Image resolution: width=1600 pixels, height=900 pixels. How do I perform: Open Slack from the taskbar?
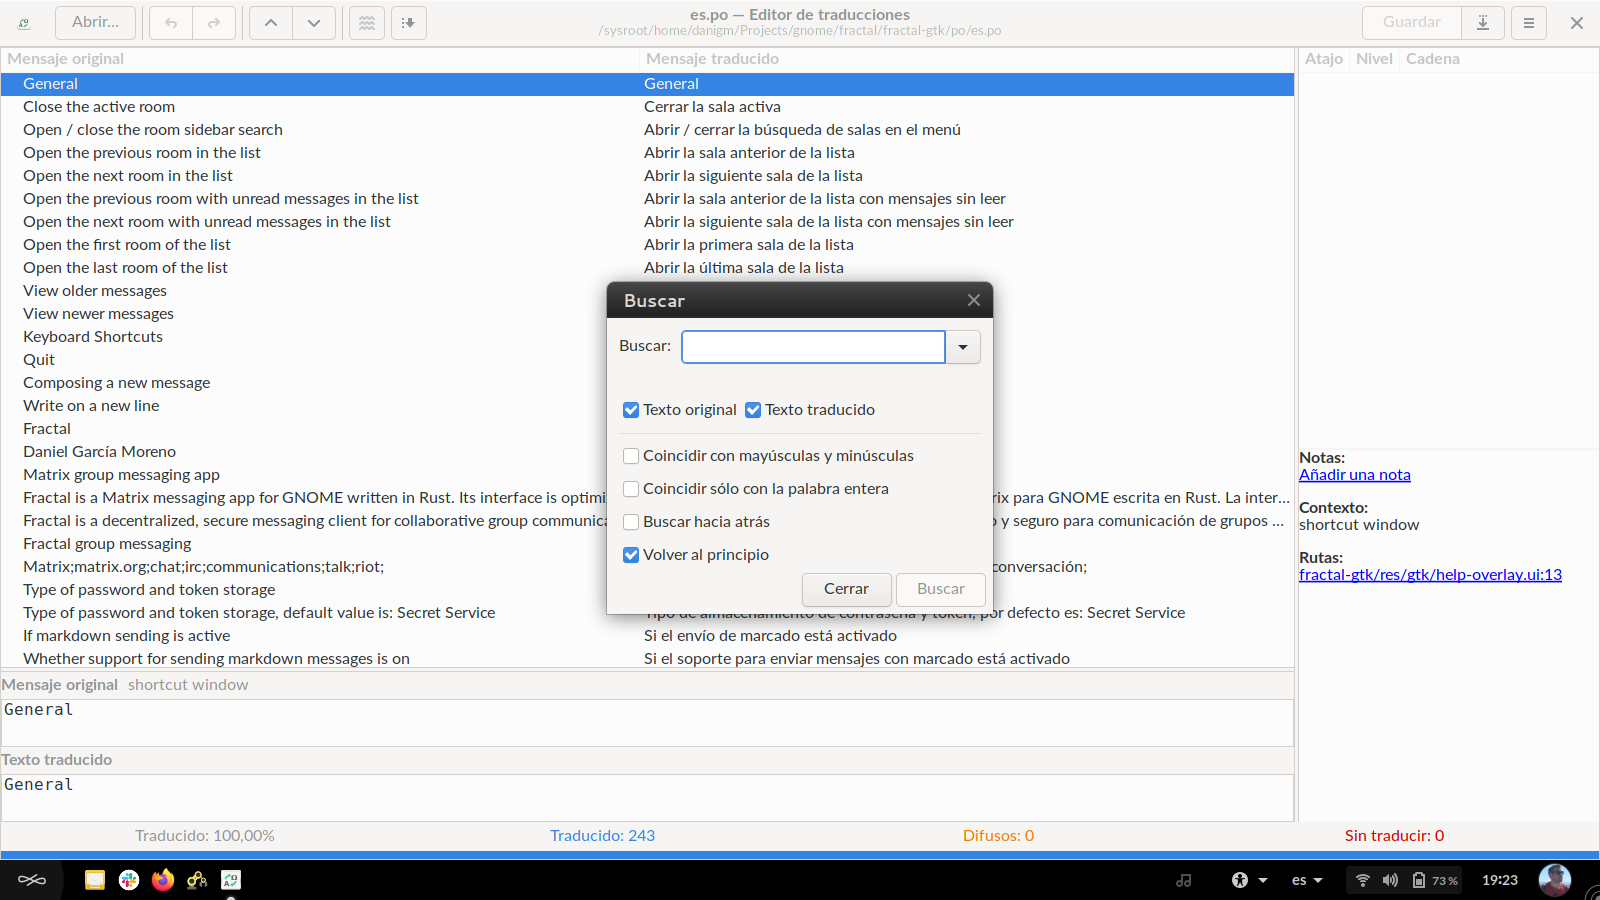(129, 880)
